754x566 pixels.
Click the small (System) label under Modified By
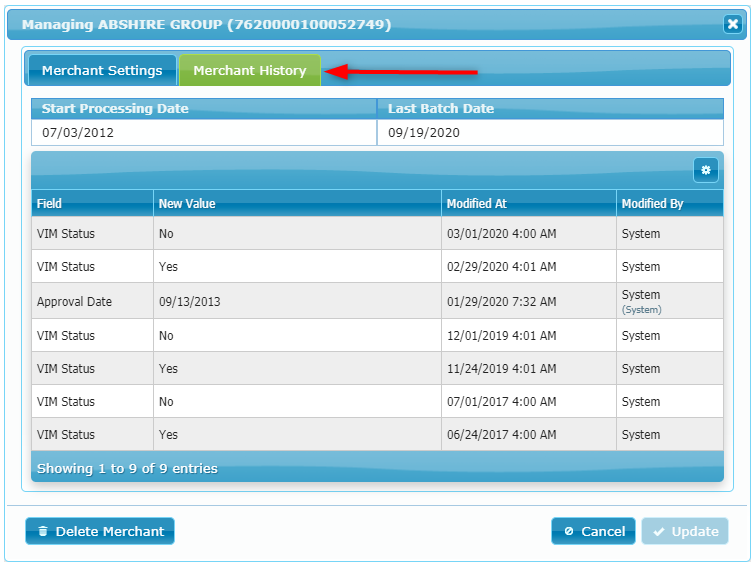click(641, 310)
